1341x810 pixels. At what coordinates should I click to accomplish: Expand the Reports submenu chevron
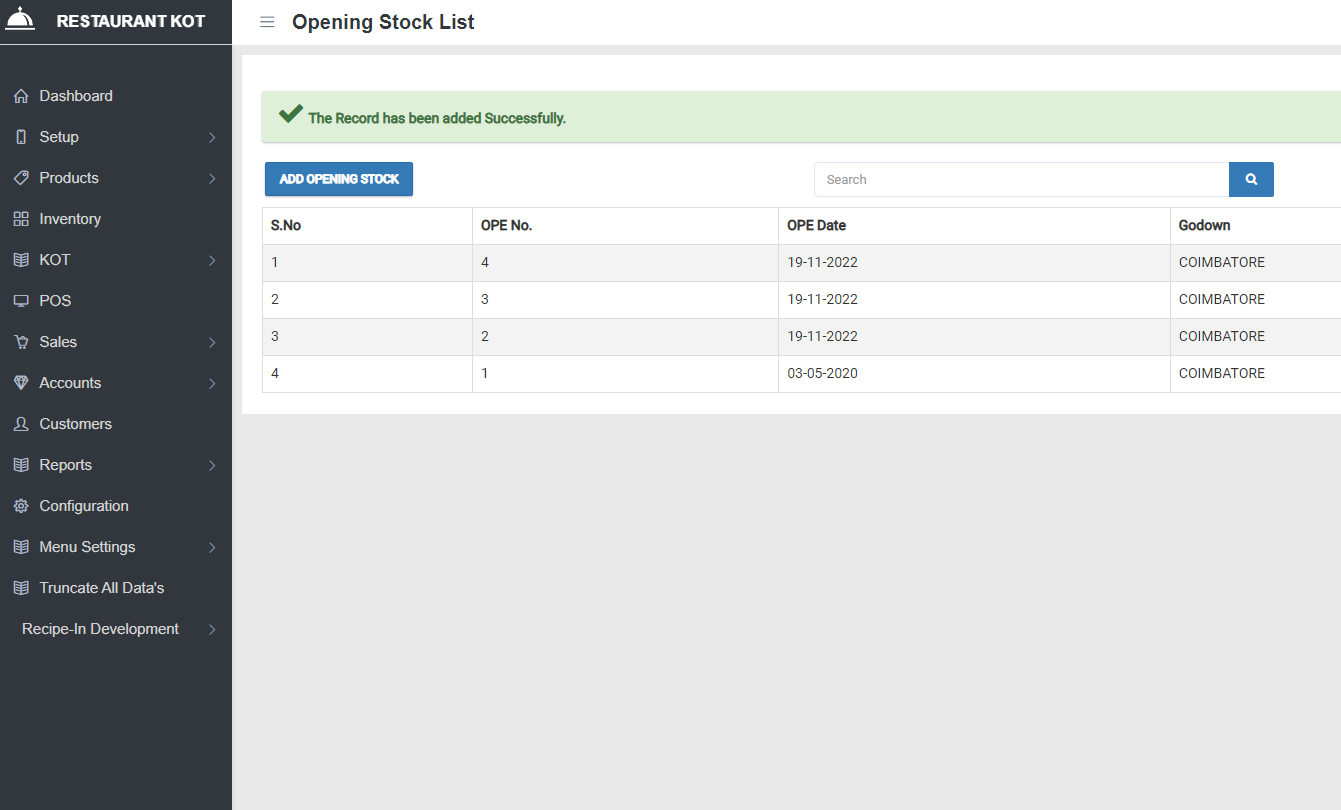tap(212, 466)
